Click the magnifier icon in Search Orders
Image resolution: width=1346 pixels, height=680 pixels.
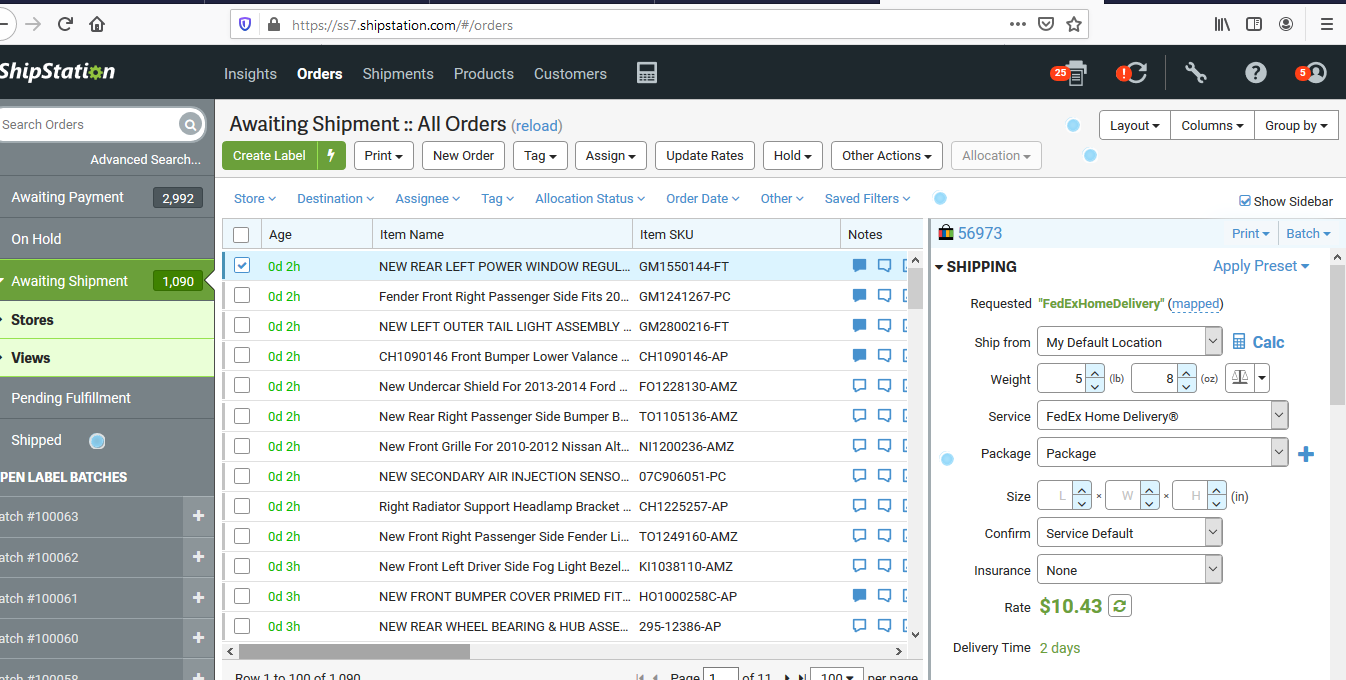tap(190, 124)
